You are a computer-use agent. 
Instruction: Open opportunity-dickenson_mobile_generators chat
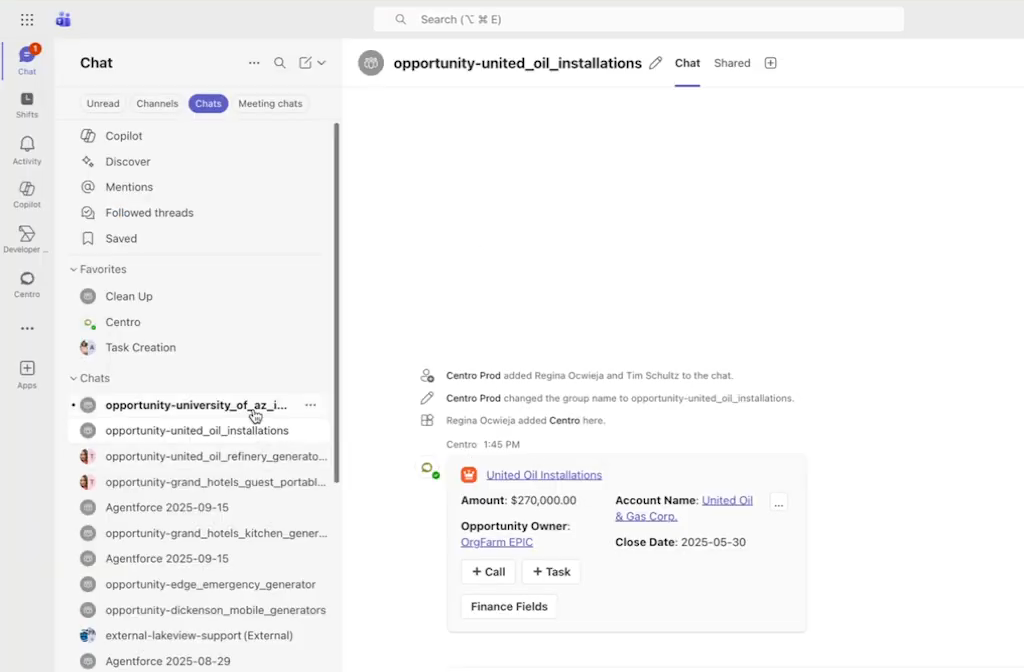point(199,610)
